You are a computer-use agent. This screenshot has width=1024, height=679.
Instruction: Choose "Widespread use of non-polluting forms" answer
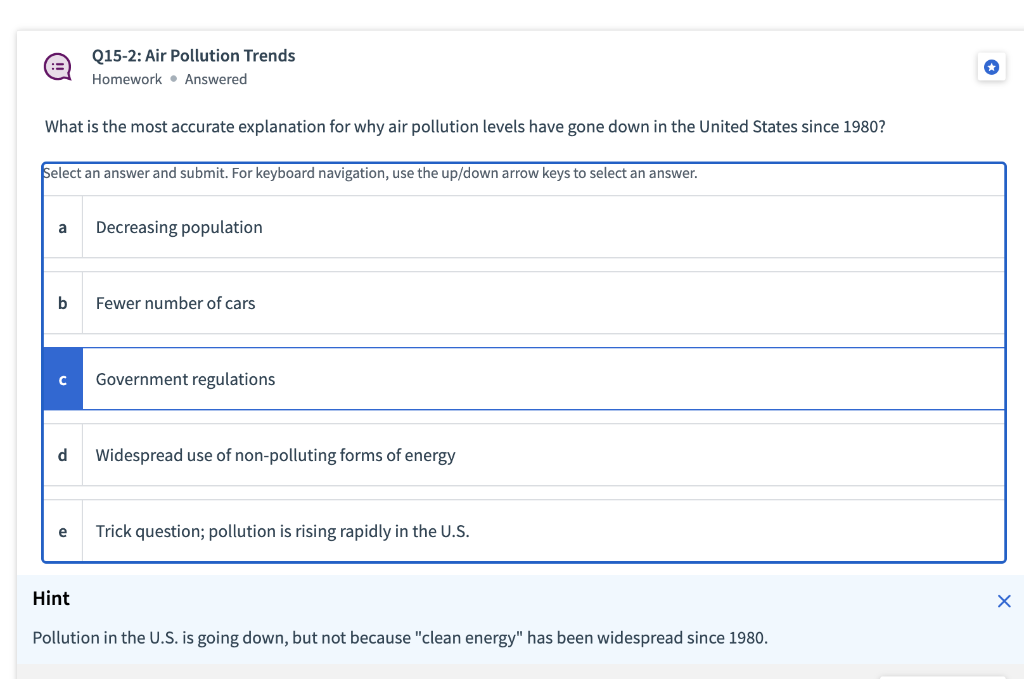tap(275, 455)
